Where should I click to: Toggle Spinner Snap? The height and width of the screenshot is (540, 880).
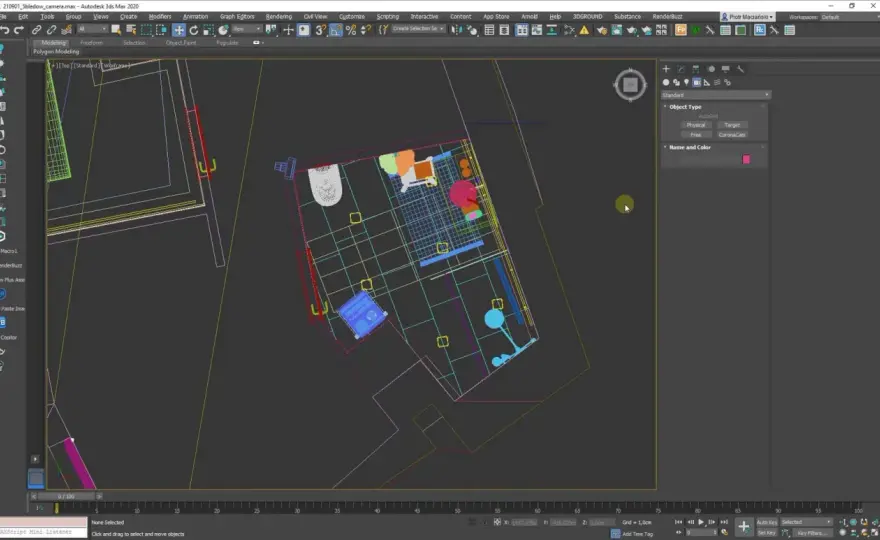pos(365,30)
